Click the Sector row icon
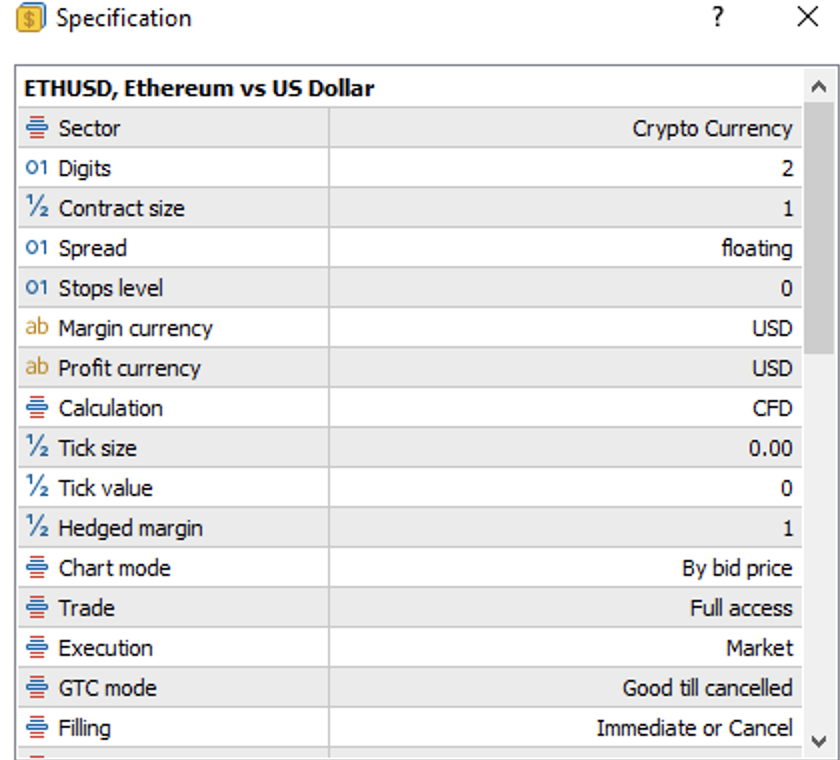 (37, 128)
